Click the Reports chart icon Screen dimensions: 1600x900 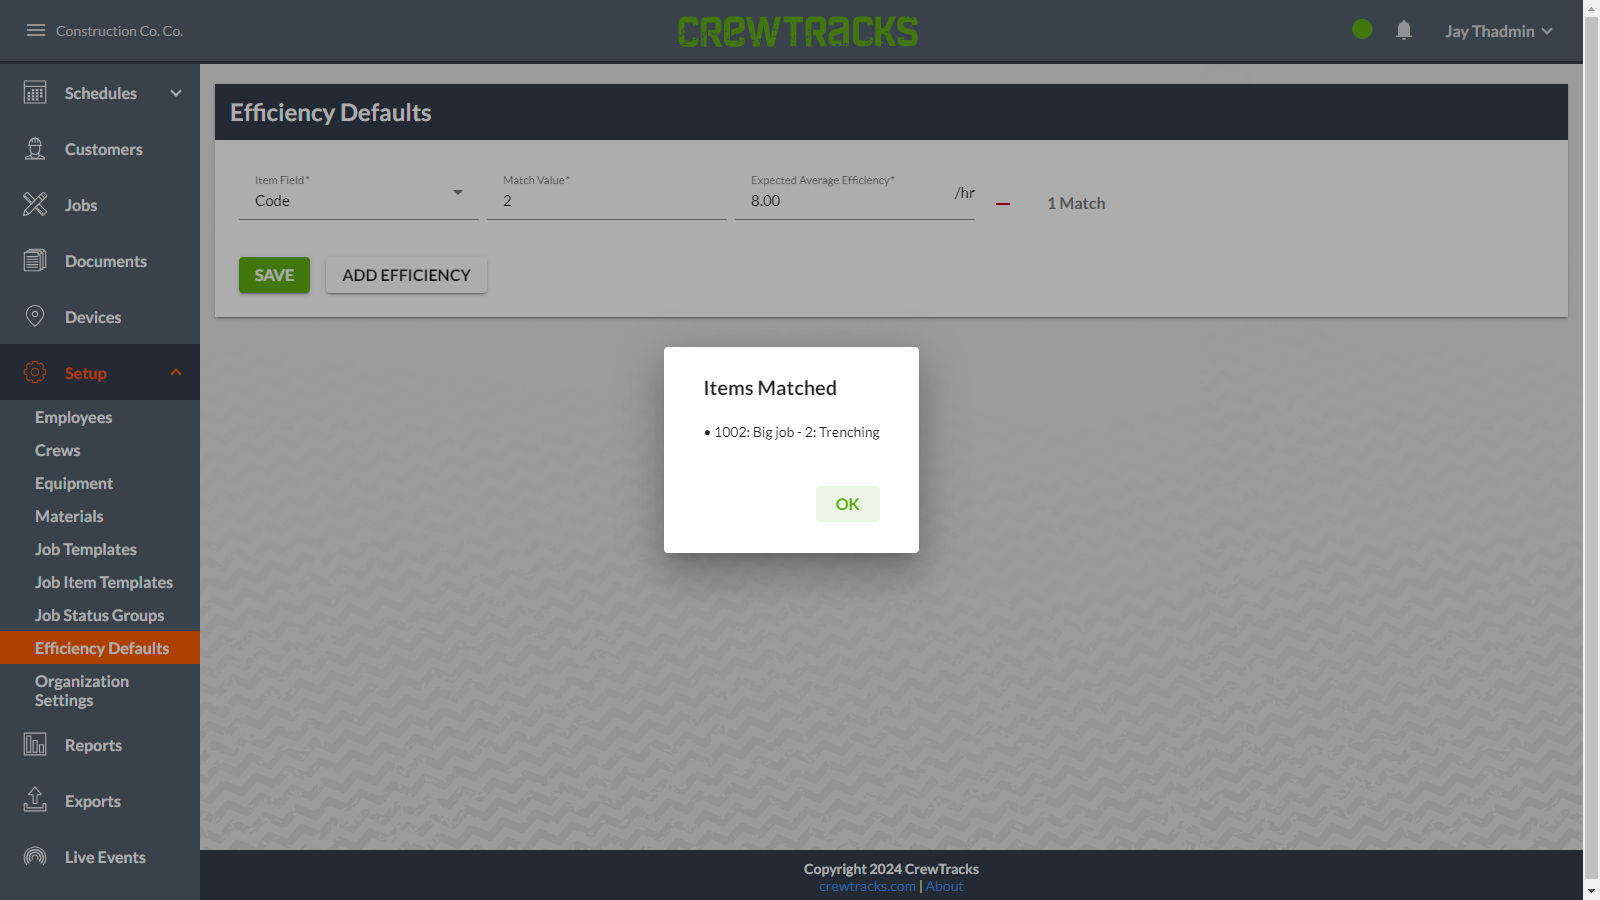coord(35,745)
